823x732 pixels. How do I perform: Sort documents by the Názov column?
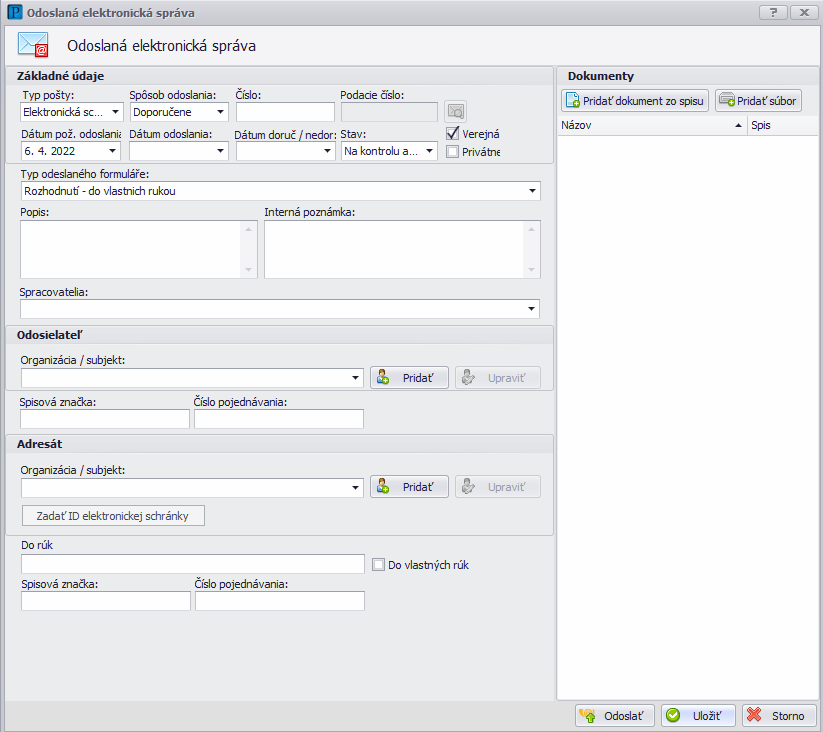tap(651, 126)
